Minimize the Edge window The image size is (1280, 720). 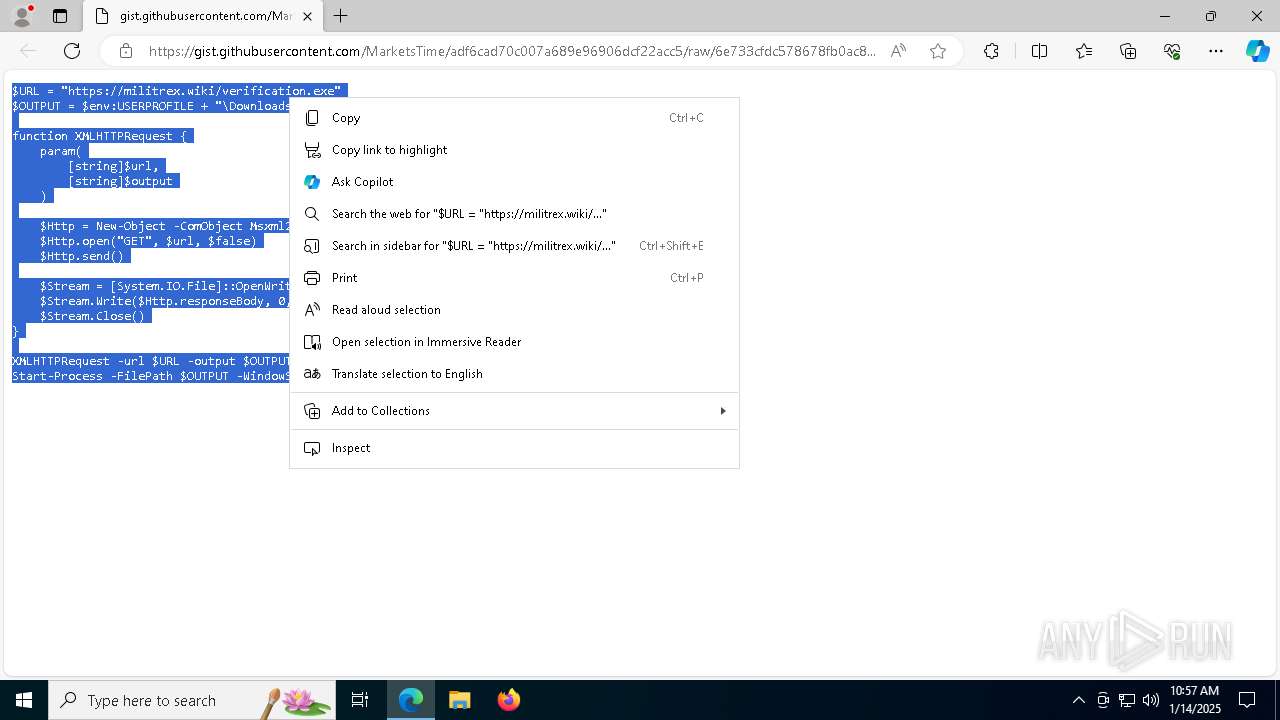[x=1165, y=16]
